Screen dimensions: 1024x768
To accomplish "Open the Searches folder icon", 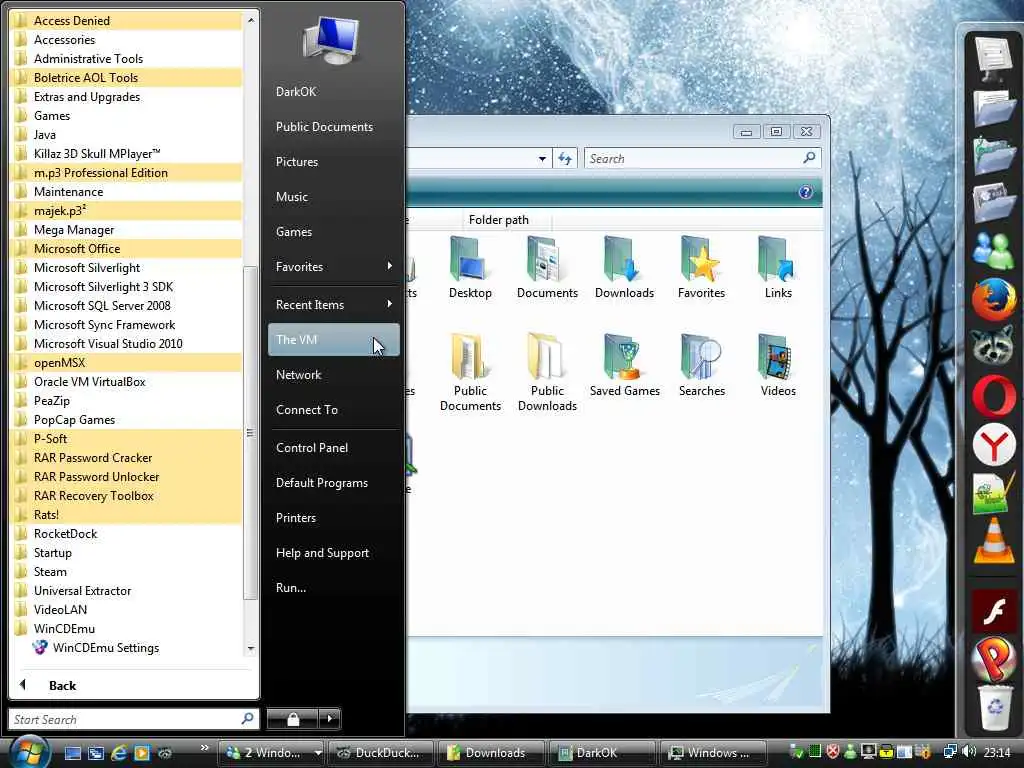I will tap(701, 366).
